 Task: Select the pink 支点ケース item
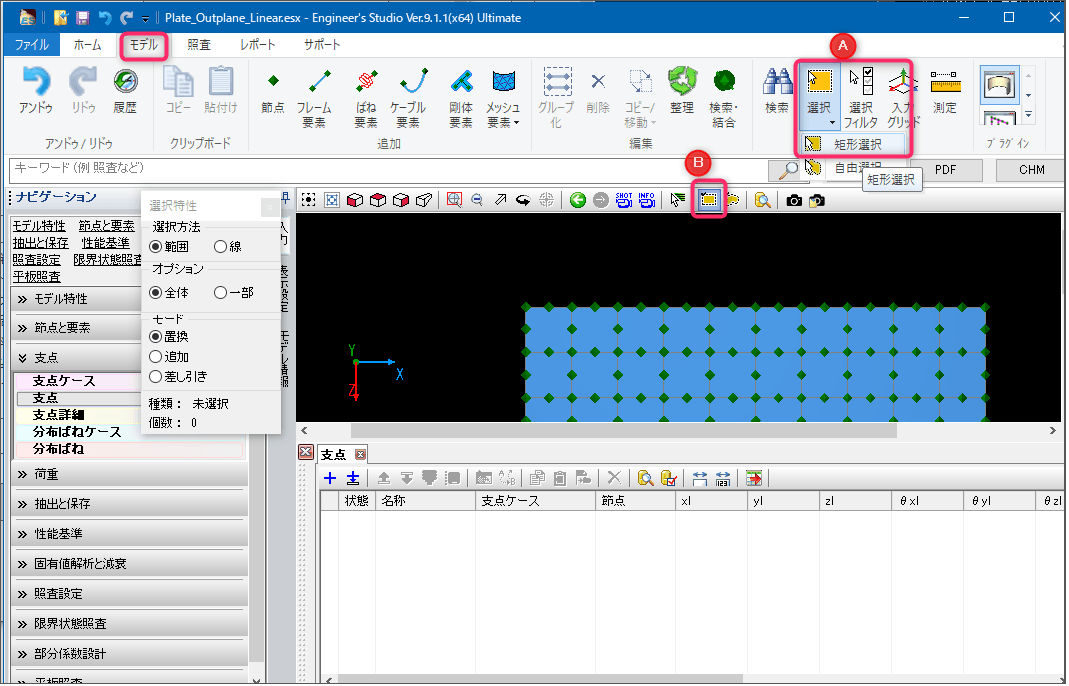coord(77,381)
